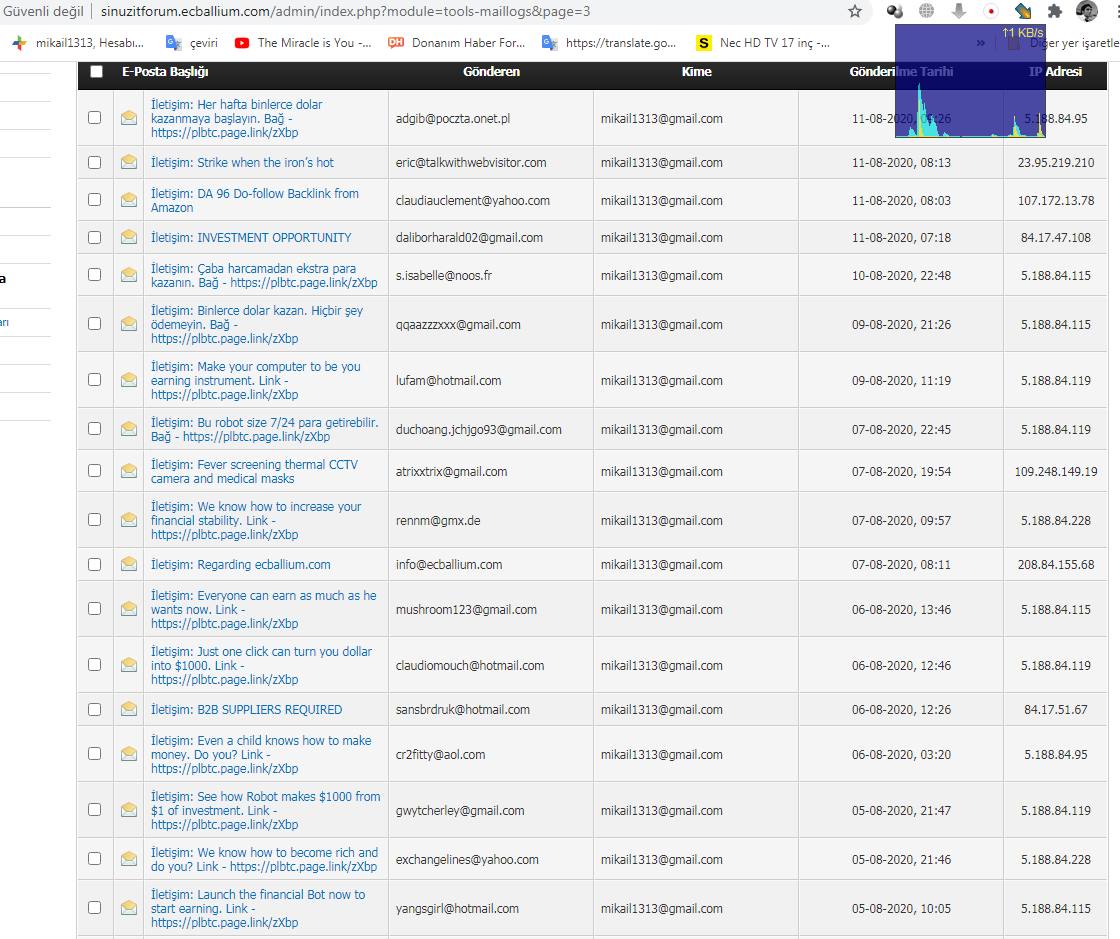
Task: Check the box for 'Strike when the iron's hot'
Action: click(x=95, y=162)
